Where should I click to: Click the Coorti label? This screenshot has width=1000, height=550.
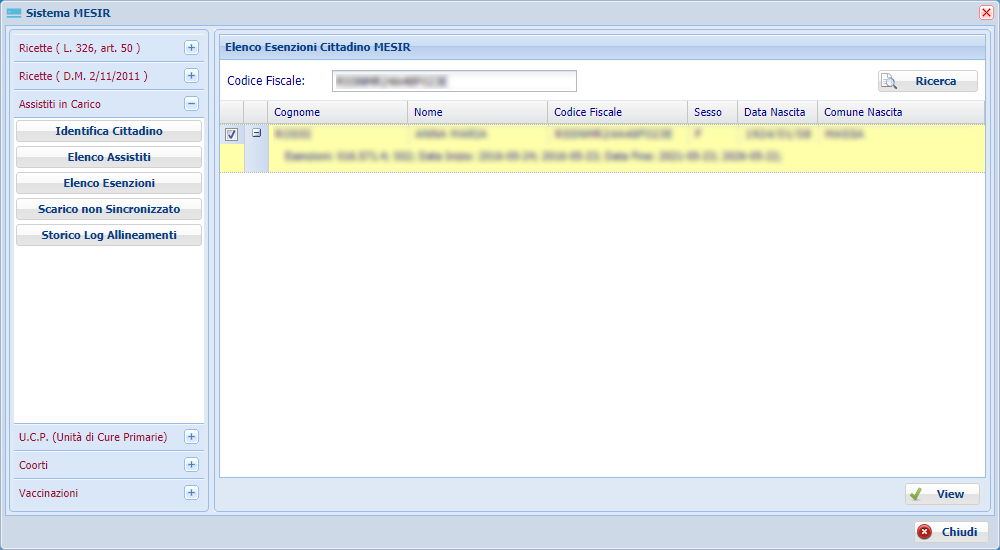(x=33, y=465)
